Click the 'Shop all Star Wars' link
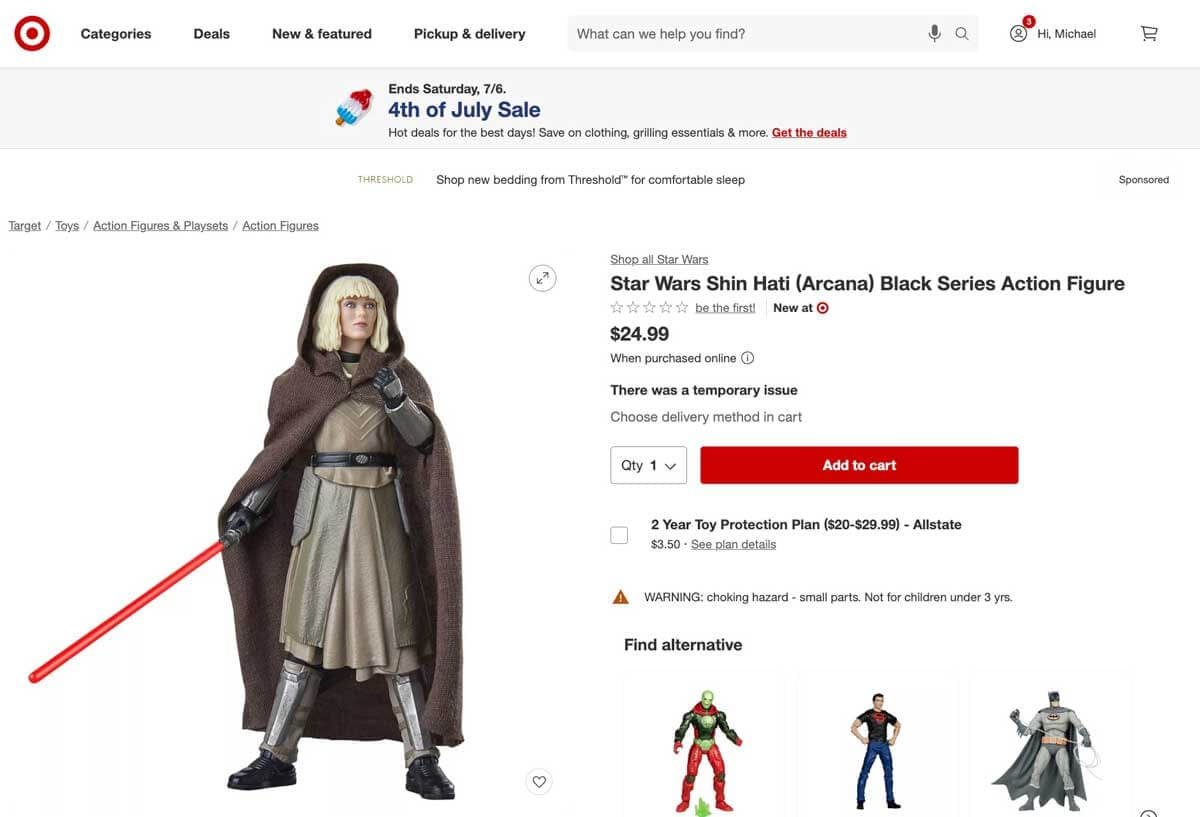 [x=659, y=258]
